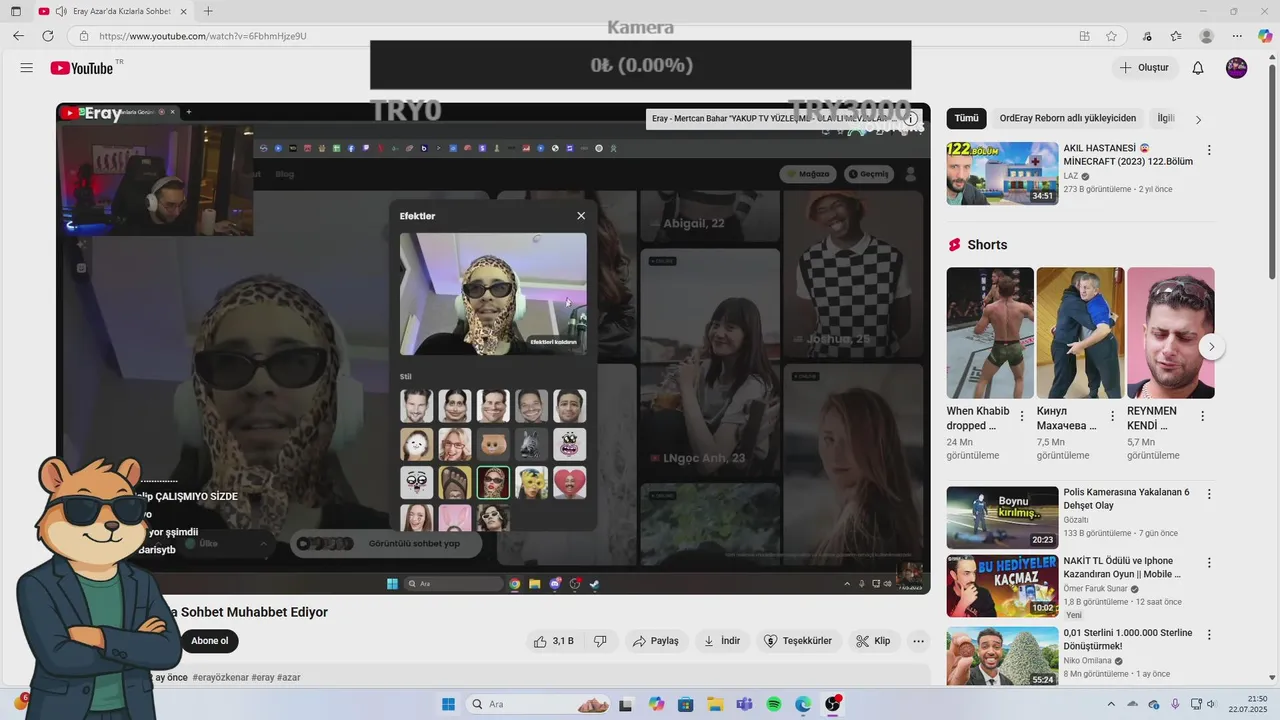Open Edge settings and more menu
The height and width of the screenshot is (720, 1280).
pyautogui.click(x=1236, y=36)
